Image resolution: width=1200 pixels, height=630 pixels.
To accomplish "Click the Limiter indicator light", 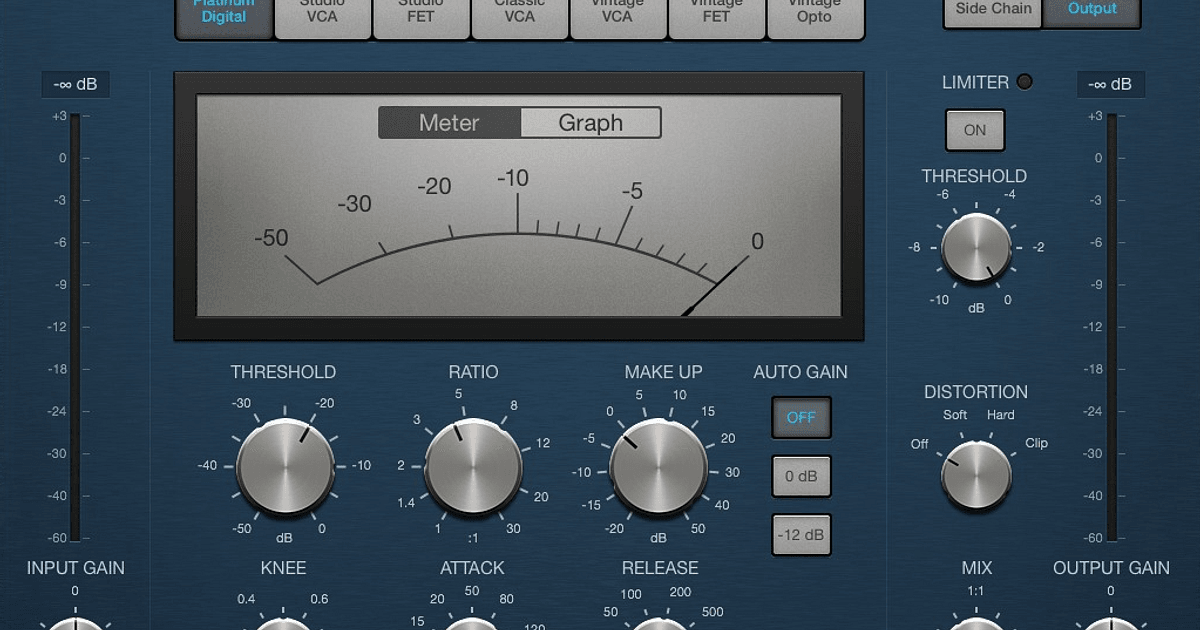I will pyautogui.click(x=1023, y=82).
